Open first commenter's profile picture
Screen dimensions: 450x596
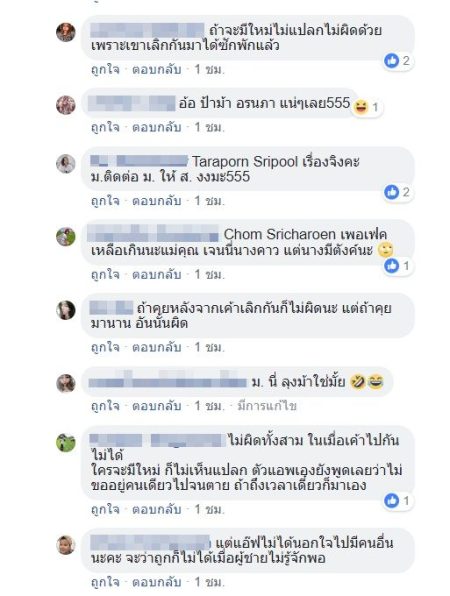coord(66,32)
